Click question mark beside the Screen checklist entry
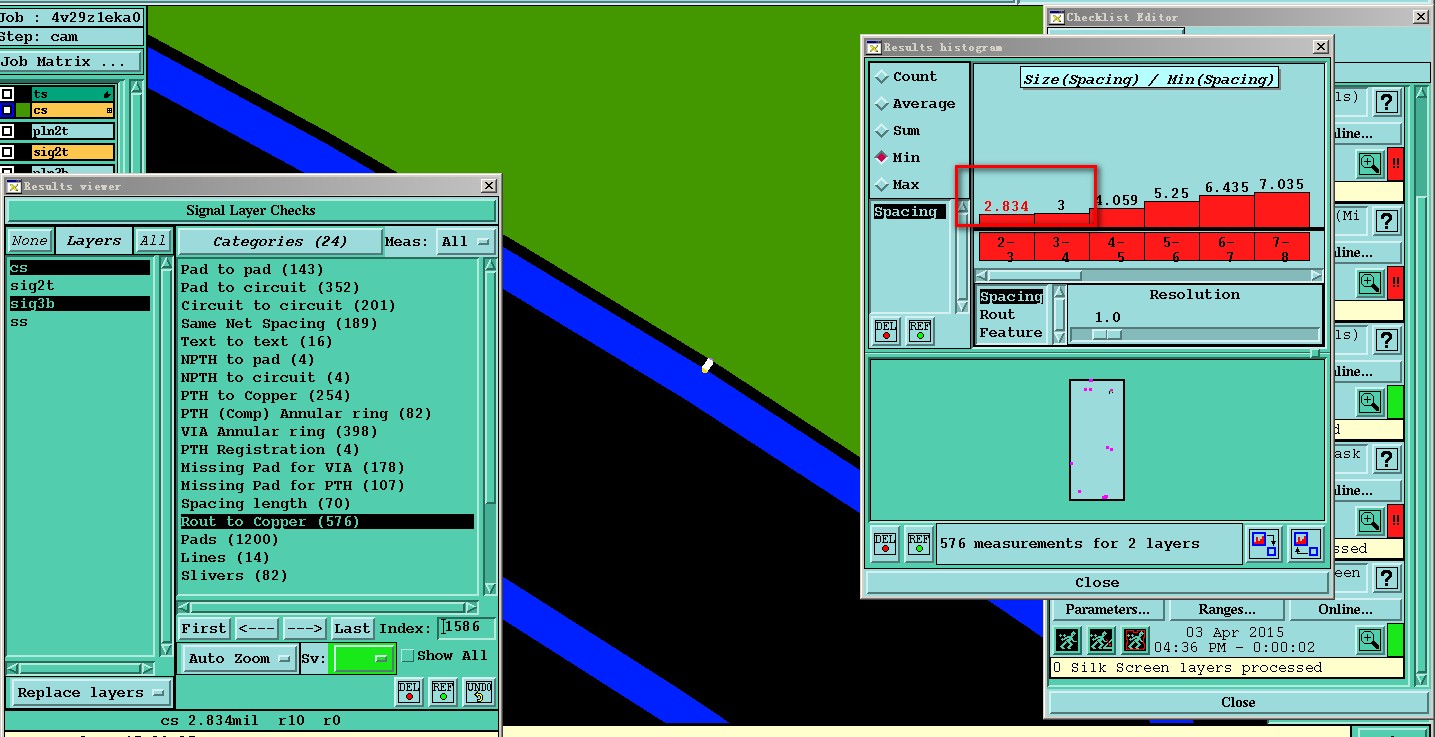The height and width of the screenshot is (737, 1435). tap(1386, 578)
